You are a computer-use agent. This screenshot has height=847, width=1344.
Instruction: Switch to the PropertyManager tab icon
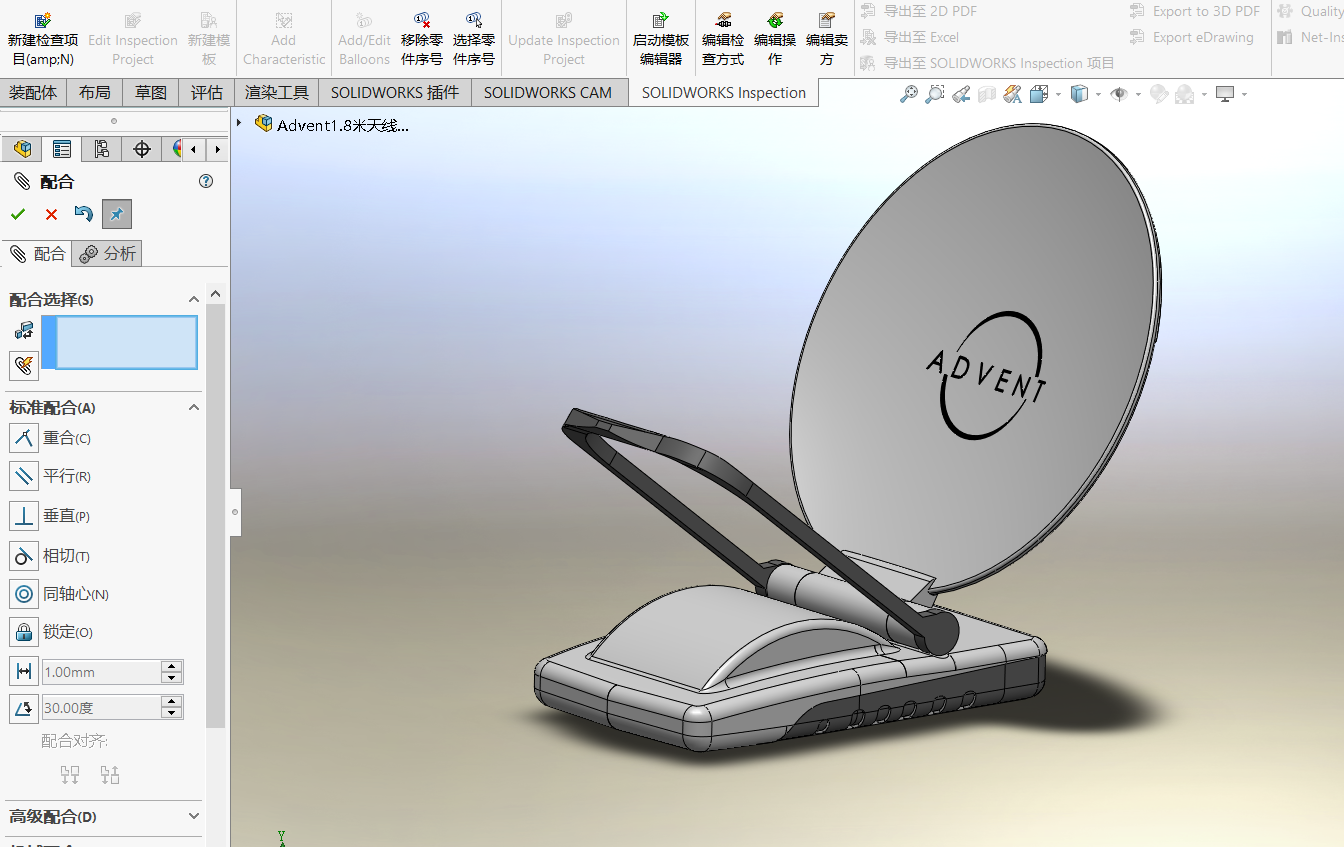click(x=62, y=149)
